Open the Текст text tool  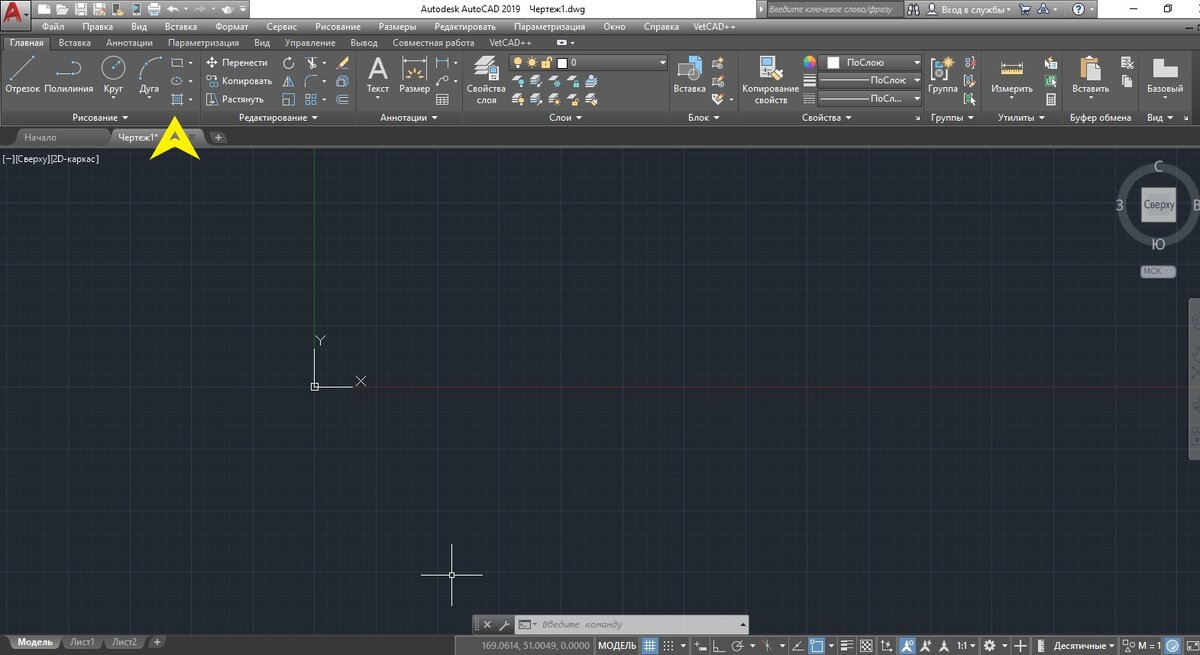tap(378, 75)
